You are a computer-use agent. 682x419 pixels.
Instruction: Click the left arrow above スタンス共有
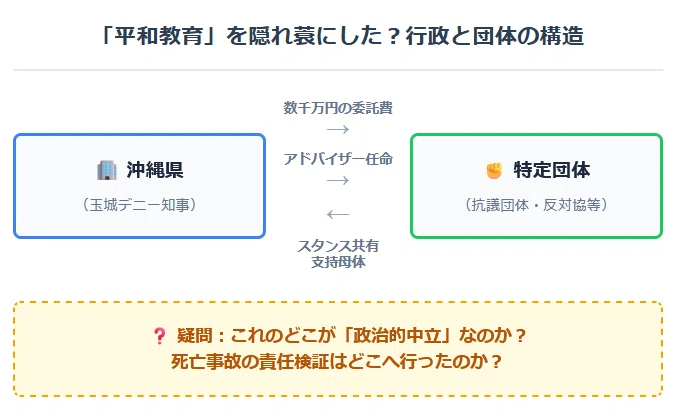point(338,214)
